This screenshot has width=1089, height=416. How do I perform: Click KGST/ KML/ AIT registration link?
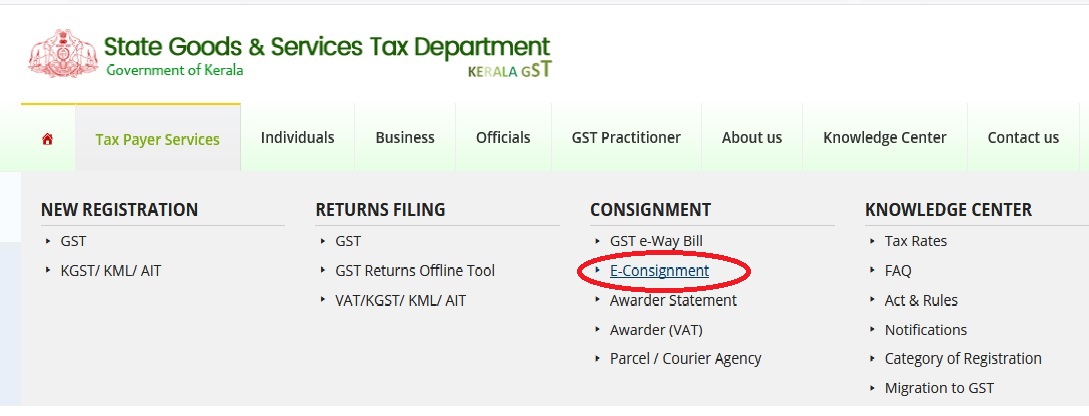[110, 271]
